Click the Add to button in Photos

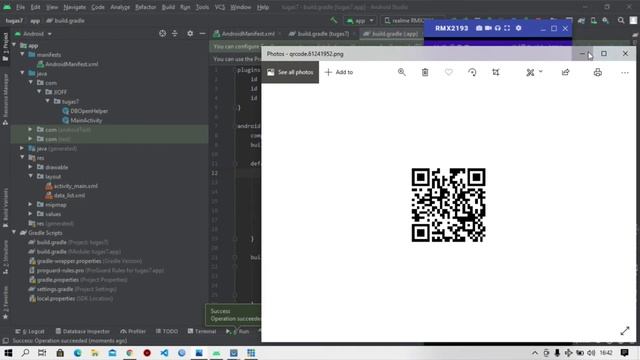click(x=339, y=72)
